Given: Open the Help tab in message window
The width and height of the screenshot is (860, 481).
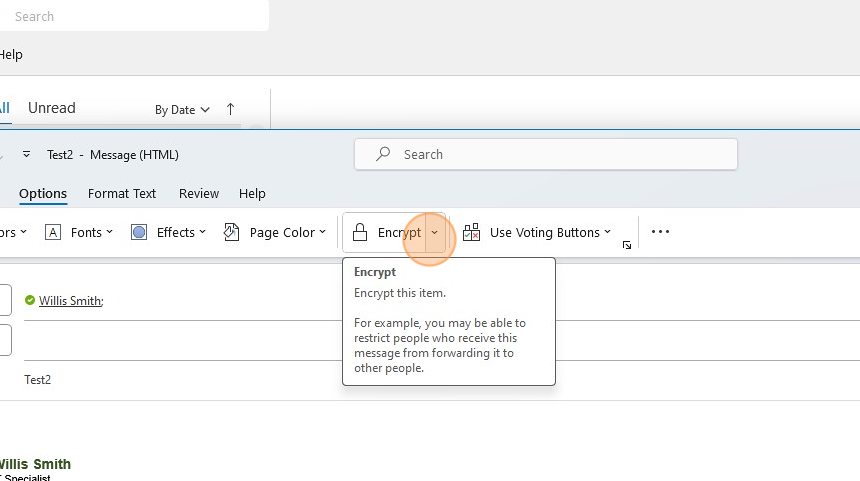Looking at the screenshot, I should pyautogui.click(x=252, y=194).
